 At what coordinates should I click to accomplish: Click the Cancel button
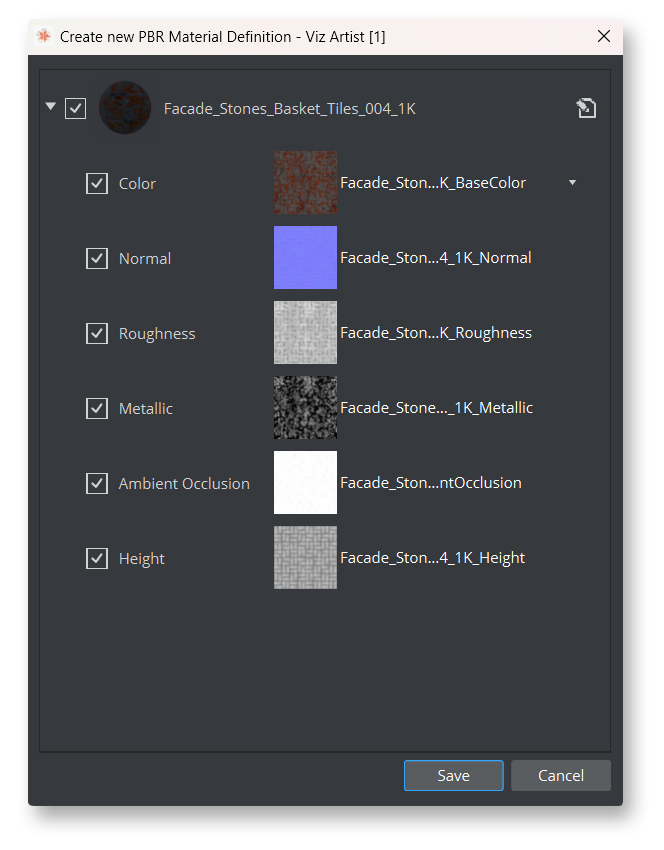point(560,775)
